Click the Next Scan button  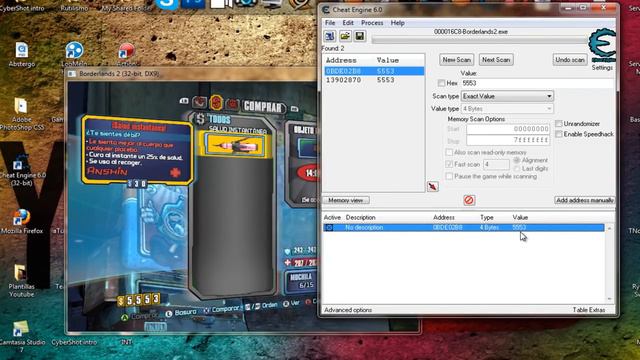coord(496,60)
